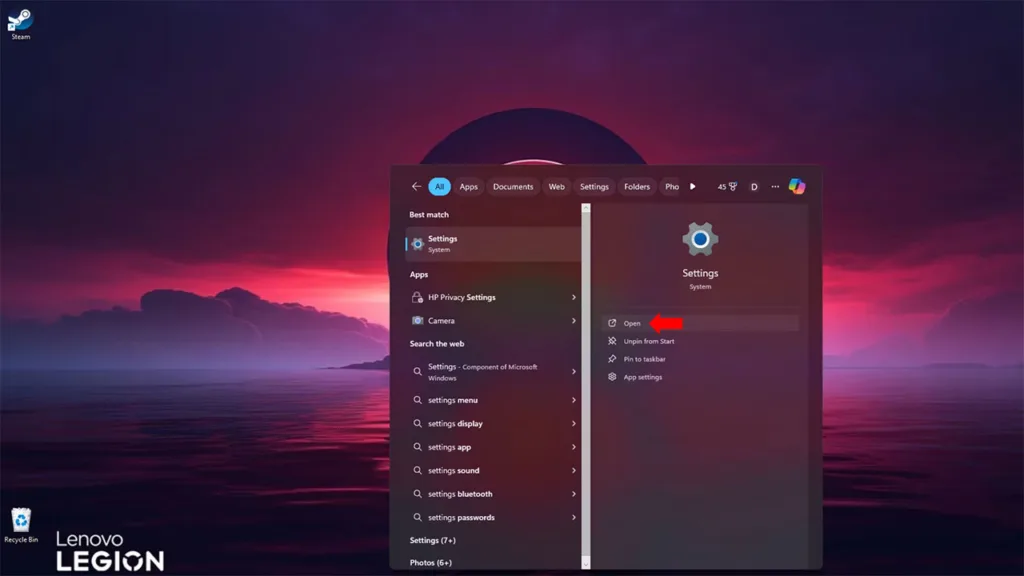Screen dimensions: 1024x576
Task: Switch to the Apps filter tab
Action: click(x=468, y=187)
